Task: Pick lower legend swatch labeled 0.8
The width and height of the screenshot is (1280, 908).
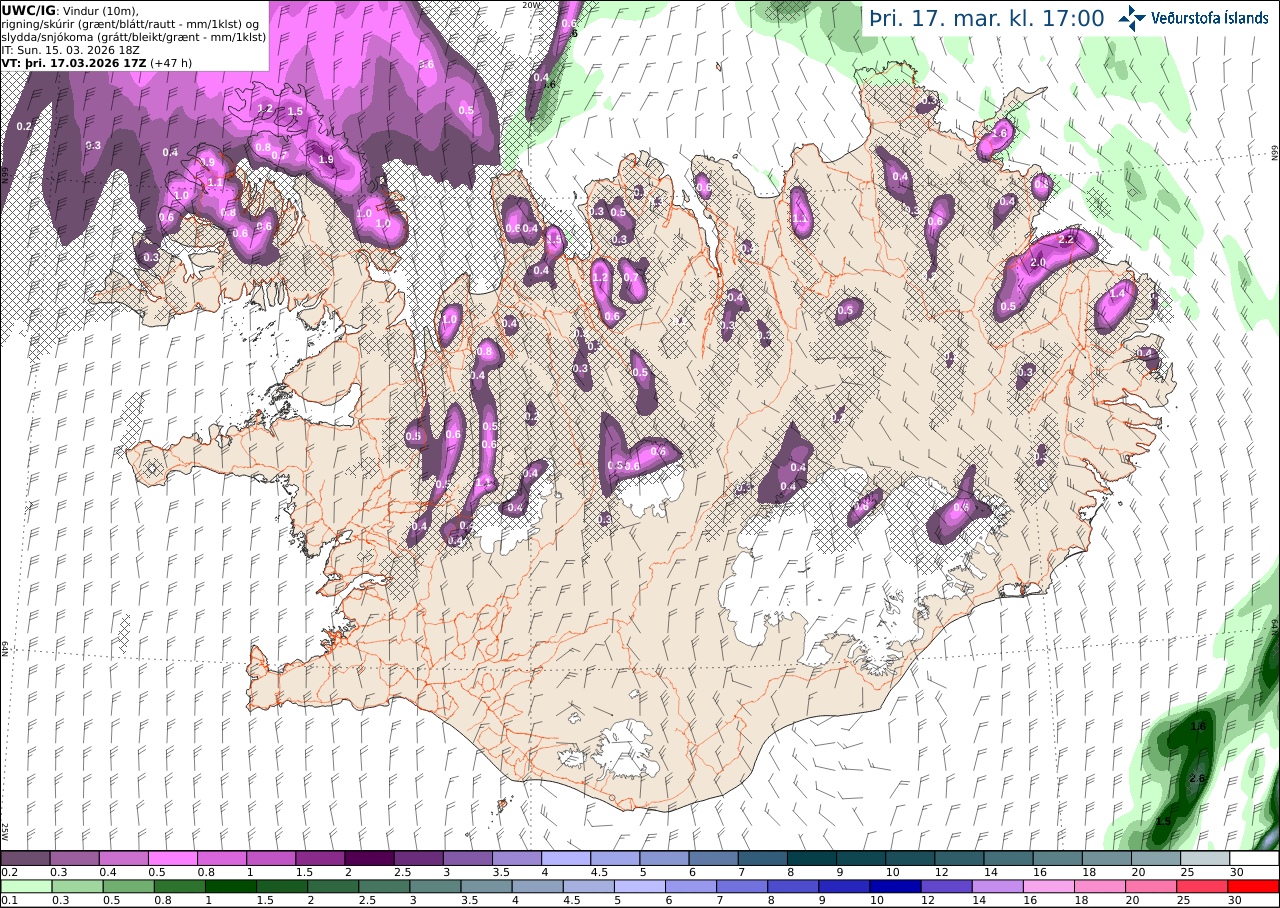Action: [179, 886]
